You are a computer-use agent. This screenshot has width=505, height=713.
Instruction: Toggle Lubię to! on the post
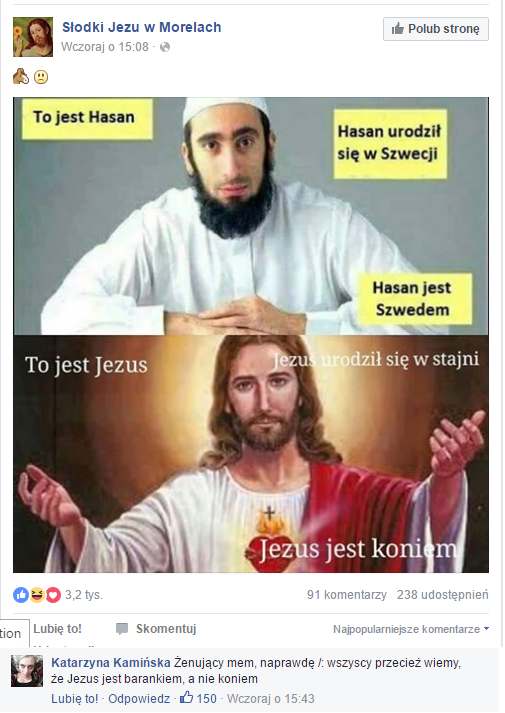coord(57,629)
